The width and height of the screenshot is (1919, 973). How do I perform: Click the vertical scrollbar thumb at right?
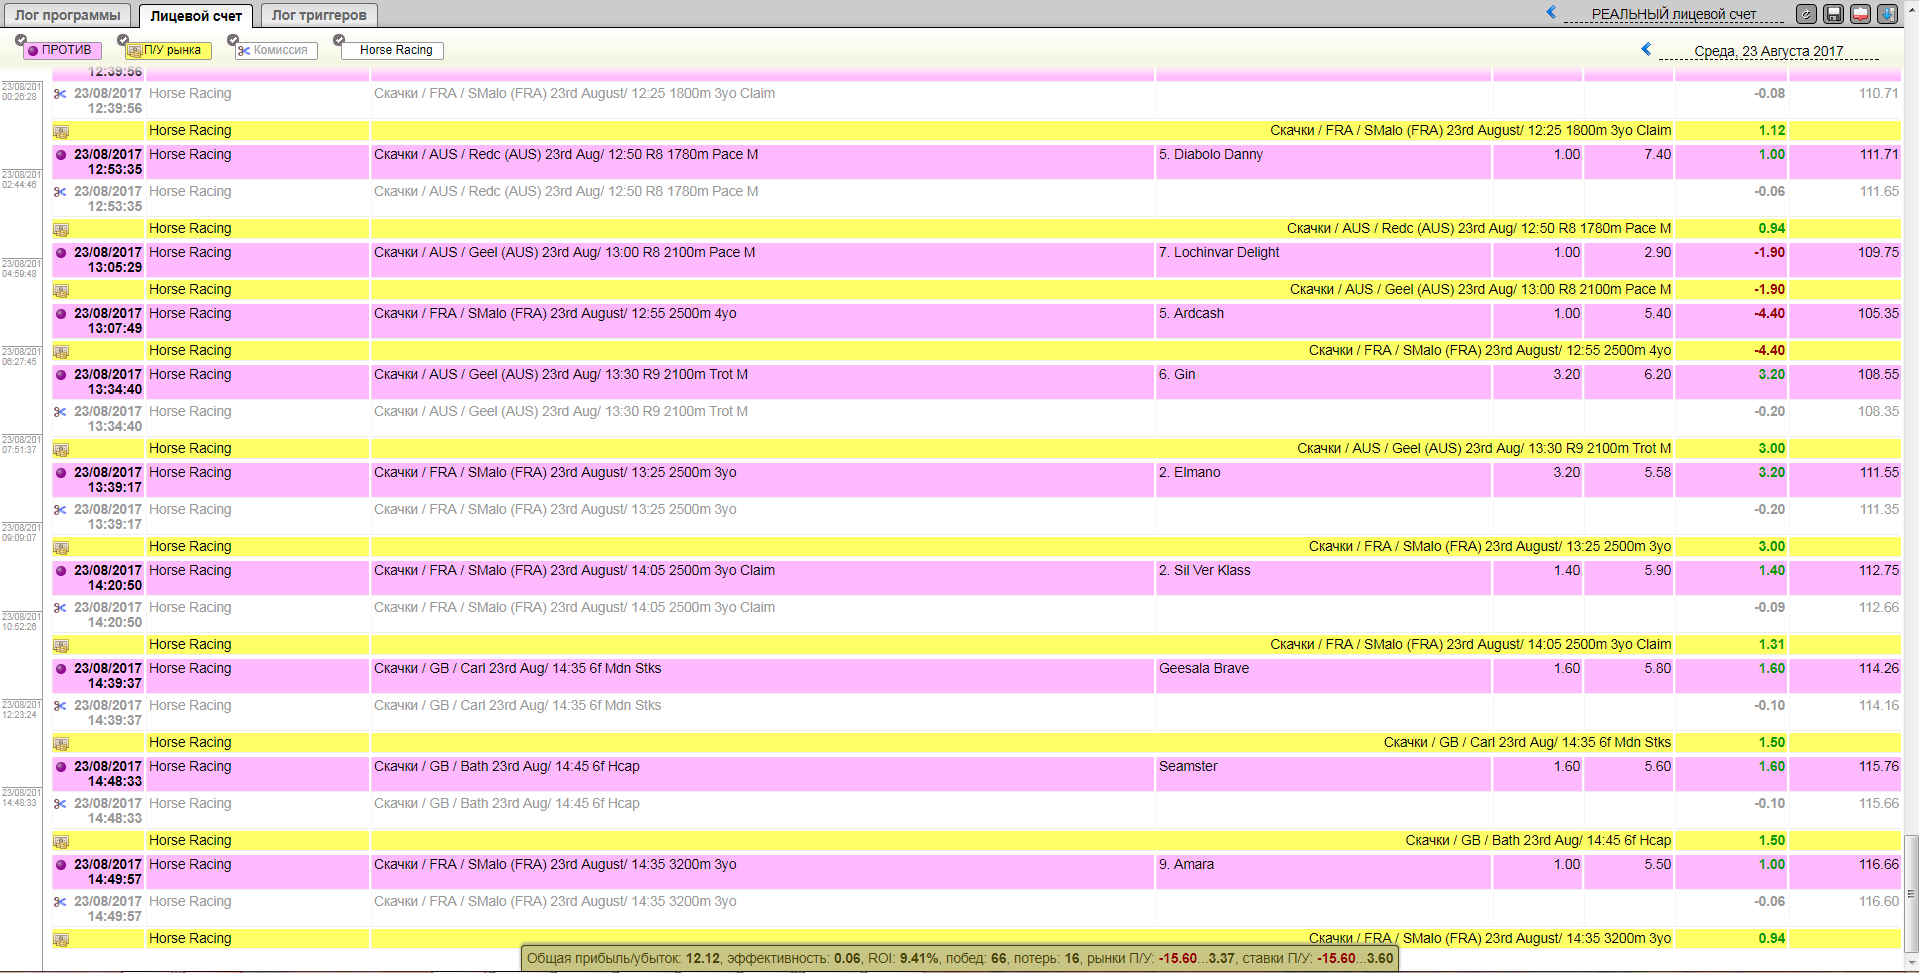(x=1911, y=894)
